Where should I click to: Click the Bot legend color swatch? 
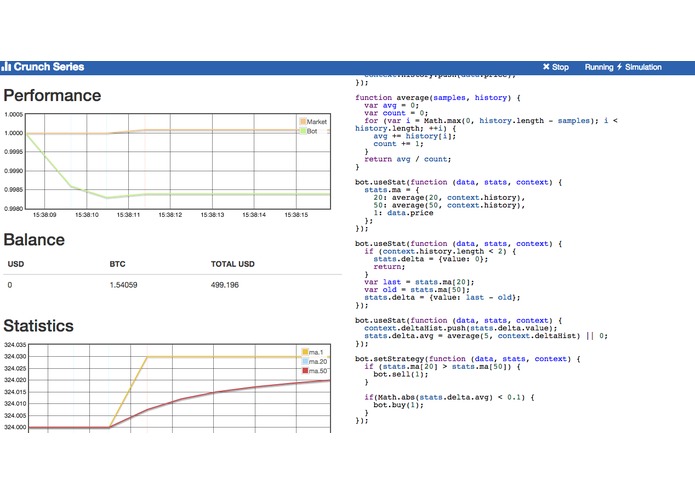coord(303,131)
